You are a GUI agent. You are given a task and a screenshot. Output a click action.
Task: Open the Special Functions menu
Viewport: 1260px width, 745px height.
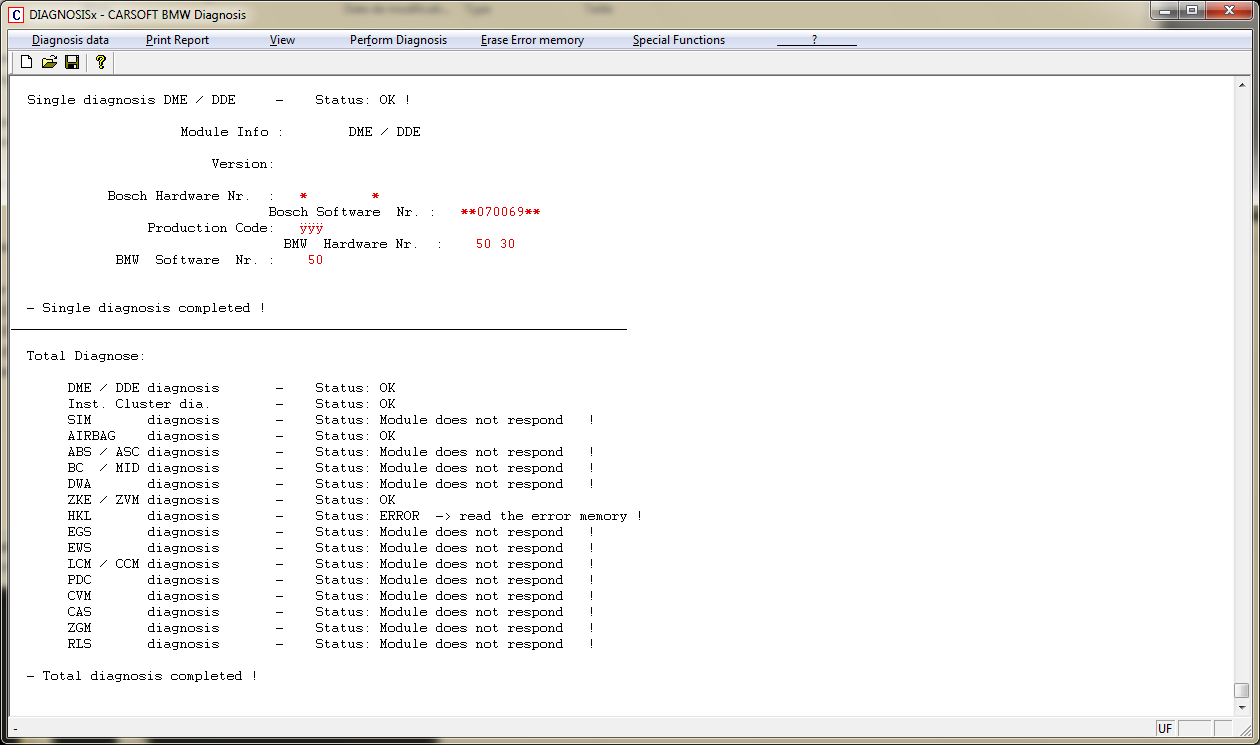coord(679,40)
